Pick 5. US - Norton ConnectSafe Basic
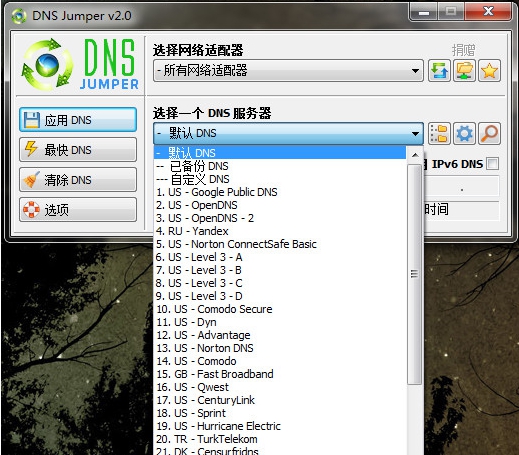 [280, 244]
